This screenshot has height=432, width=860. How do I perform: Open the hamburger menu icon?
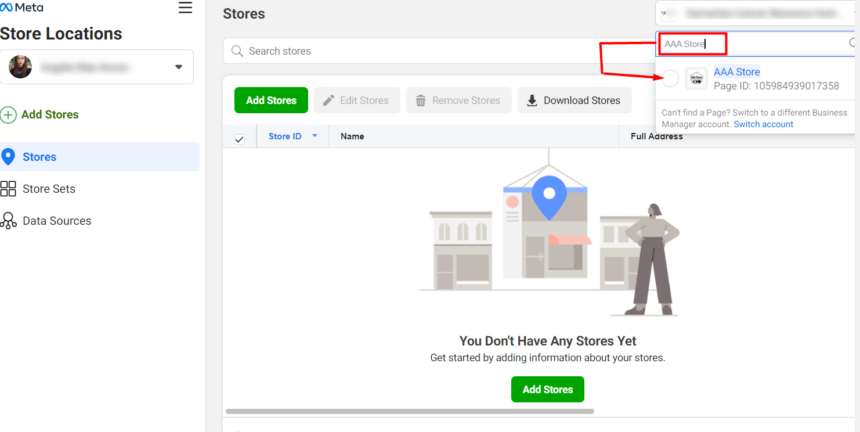click(x=185, y=8)
